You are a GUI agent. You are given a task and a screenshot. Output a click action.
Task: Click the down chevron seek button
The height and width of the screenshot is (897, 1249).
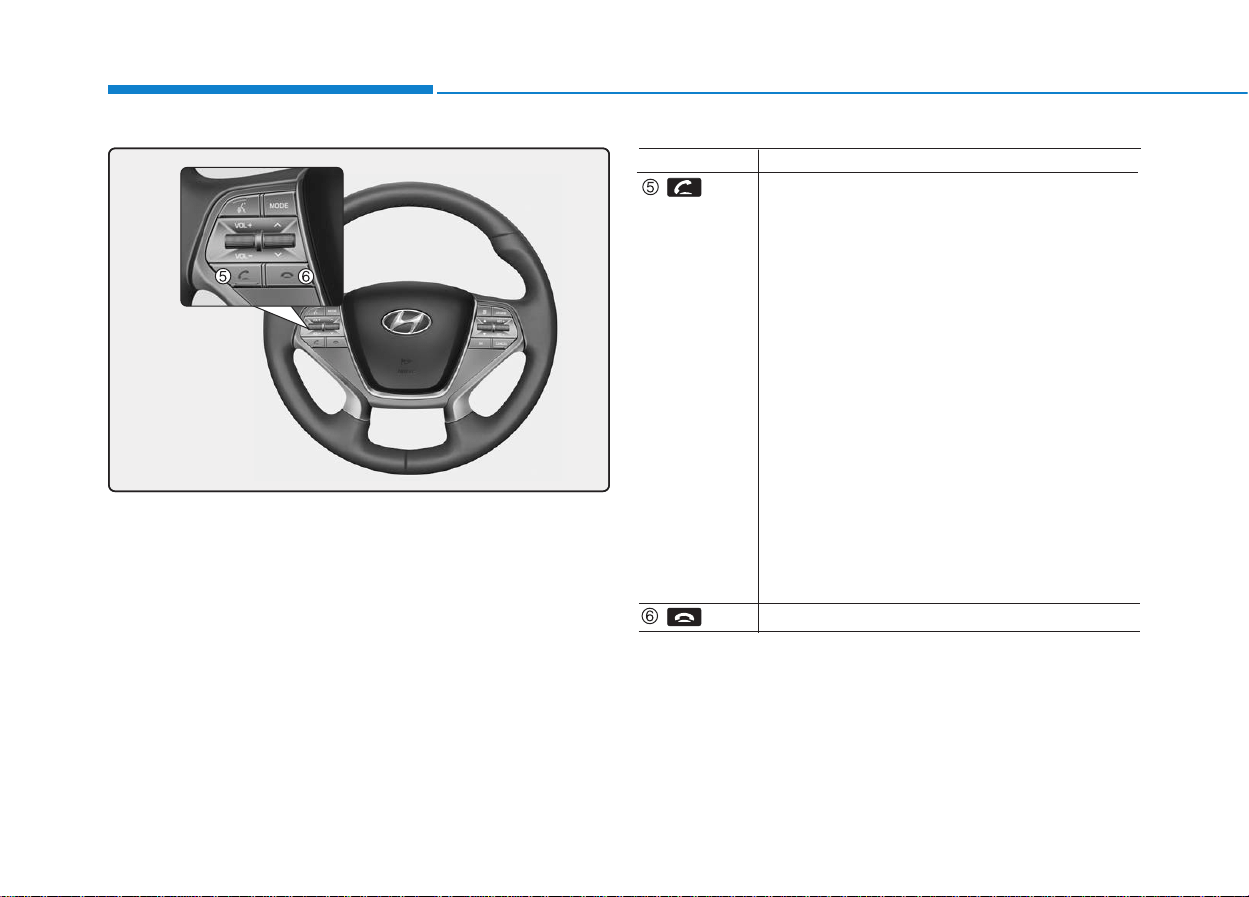(x=278, y=254)
